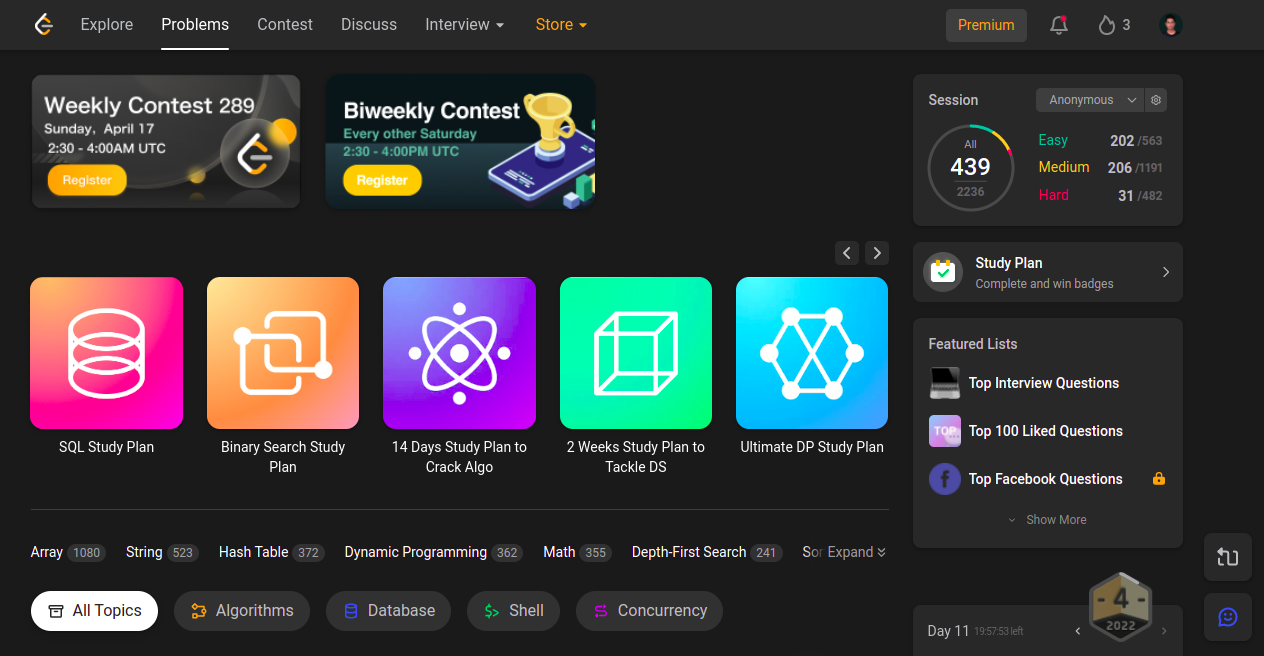1264x656 pixels.
Task: Open the Store dropdown menu
Action: coord(561,24)
